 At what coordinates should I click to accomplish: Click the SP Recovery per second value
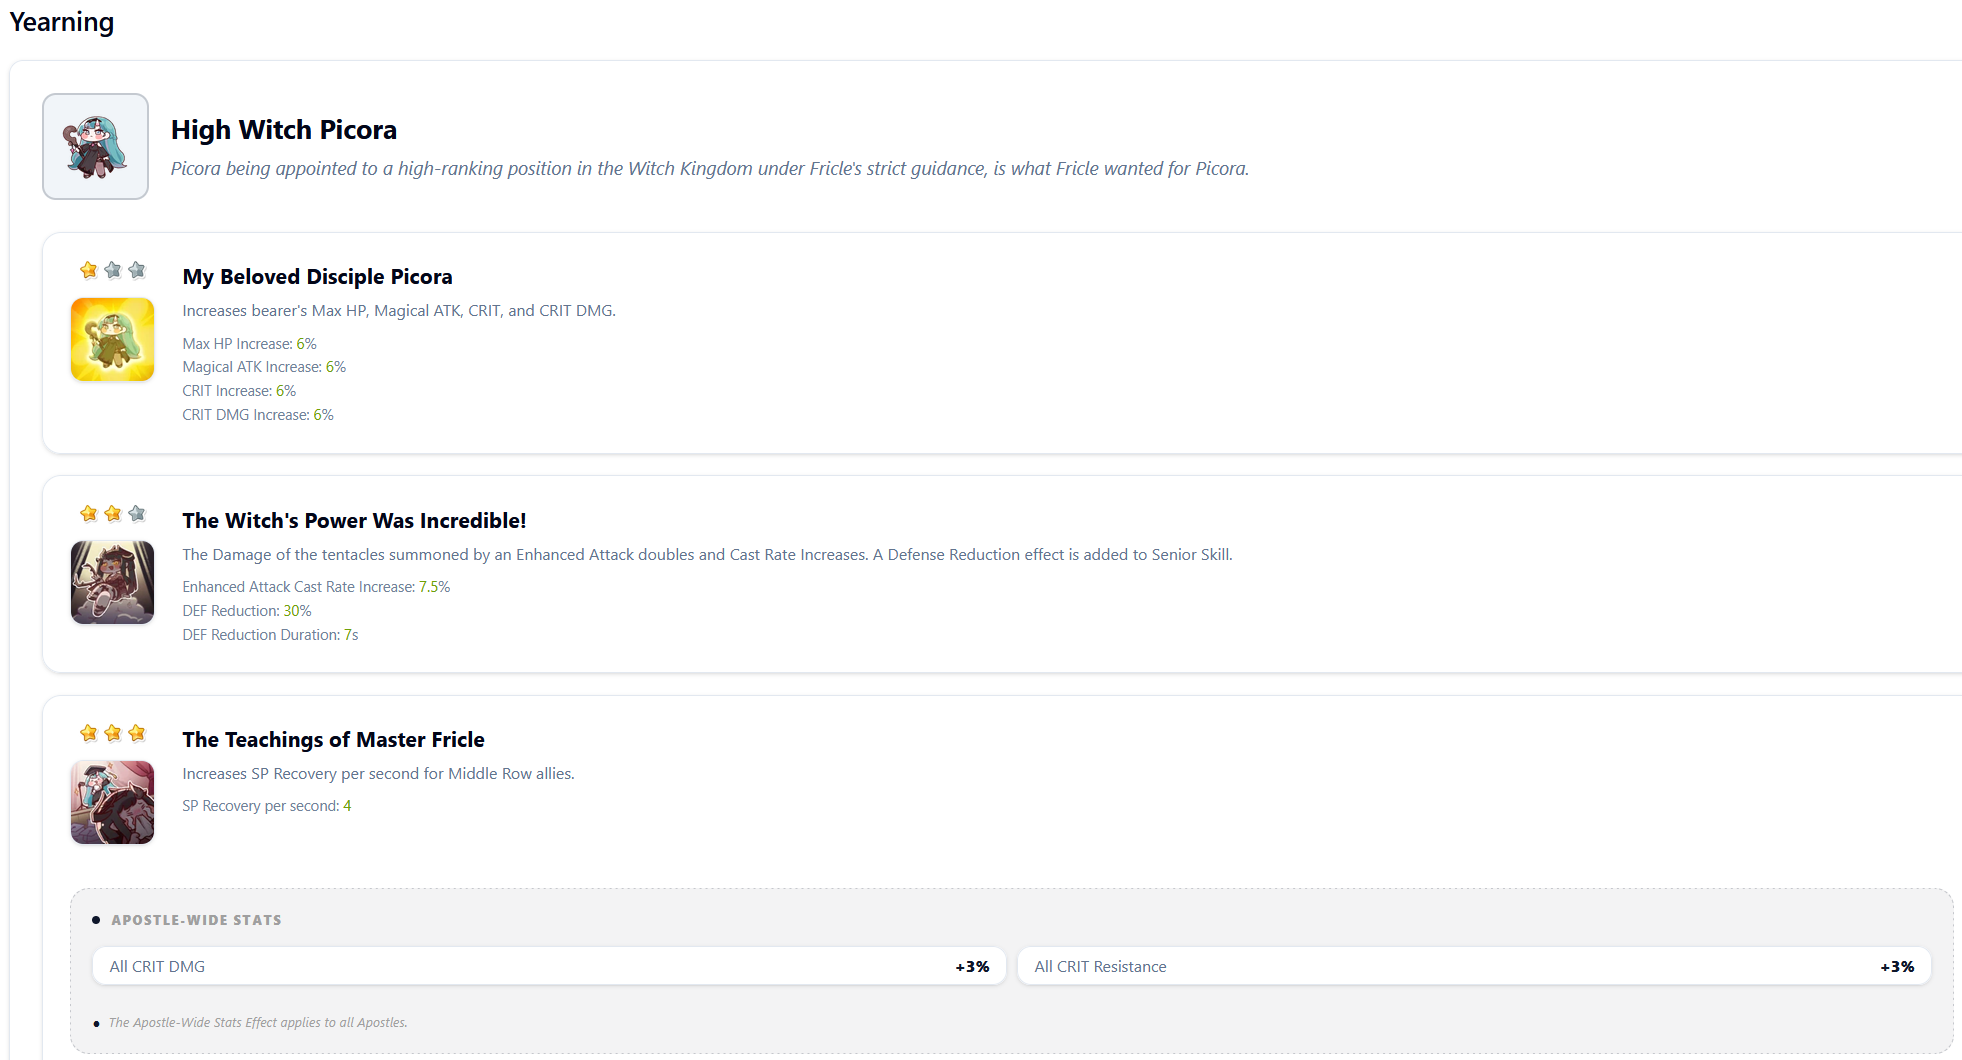(347, 806)
